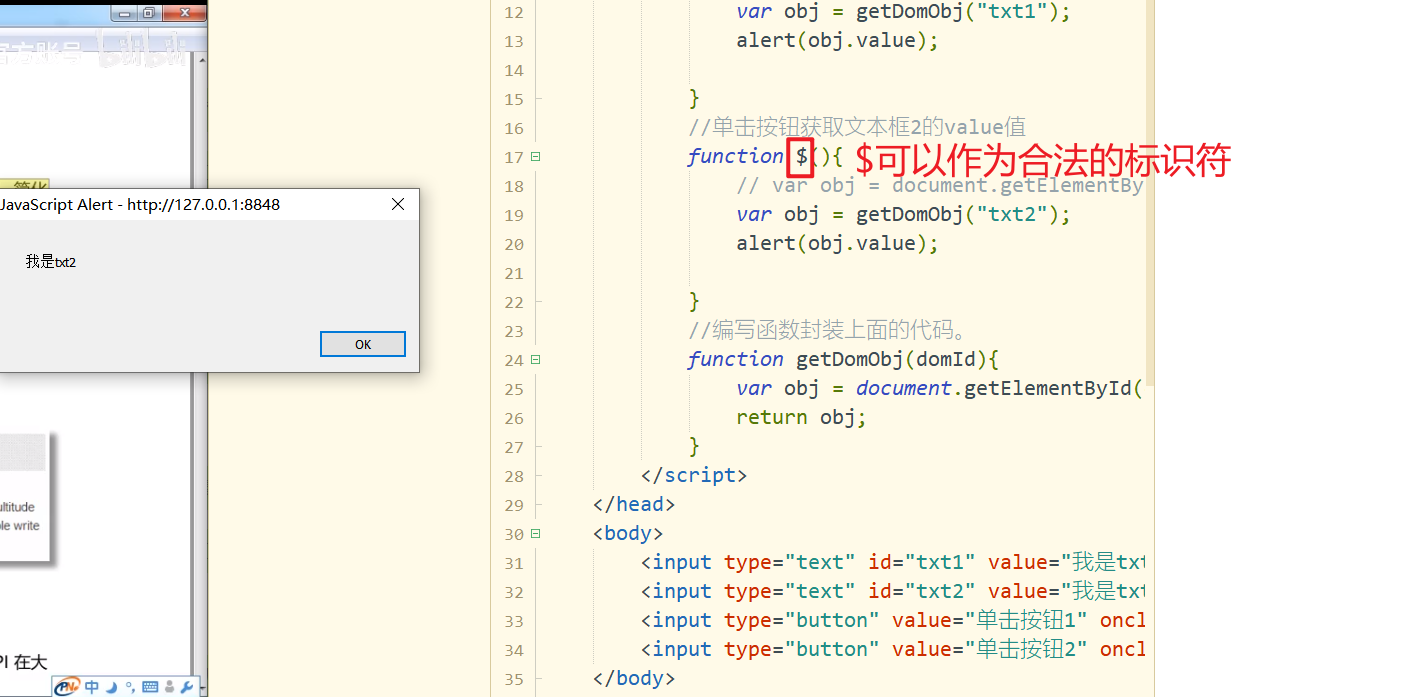Viewport: 1417px width, 697px height.
Task: Click the browser window scroll-up arrow
Action: click(x=200, y=60)
